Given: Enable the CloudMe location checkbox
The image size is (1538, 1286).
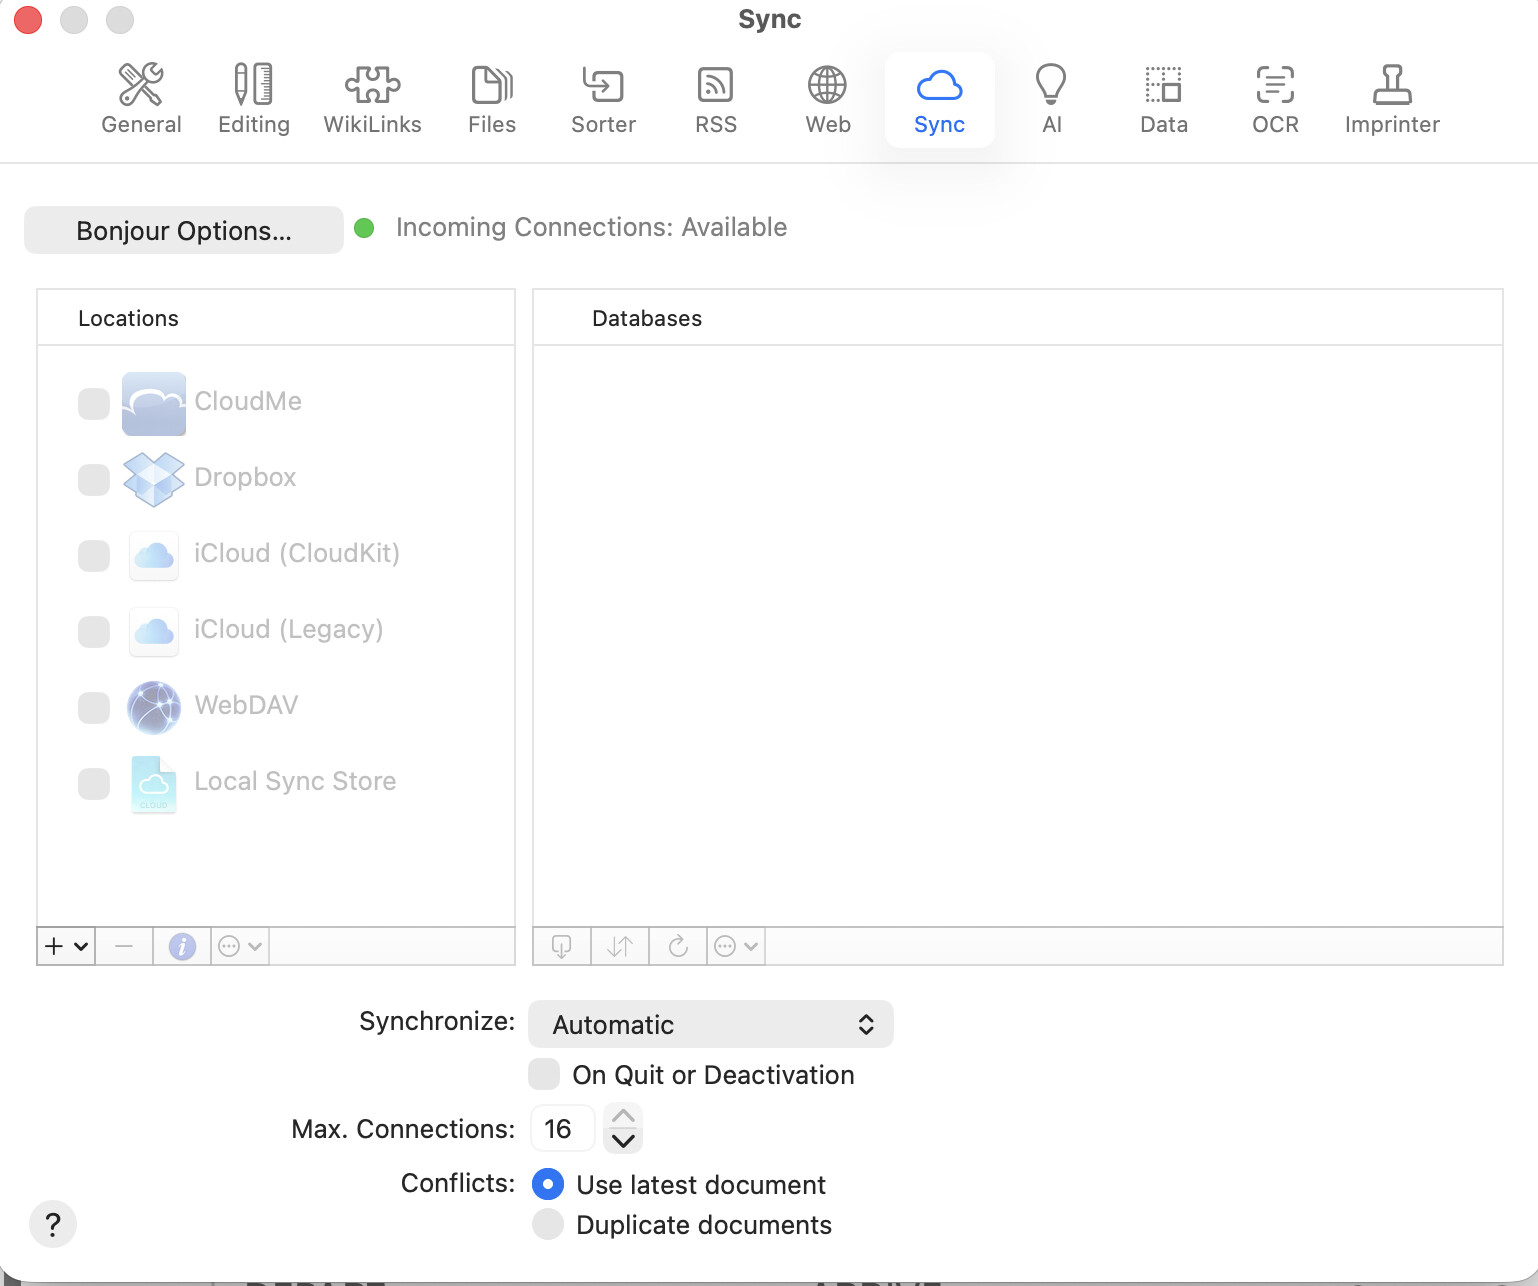Looking at the screenshot, I should click(x=94, y=403).
